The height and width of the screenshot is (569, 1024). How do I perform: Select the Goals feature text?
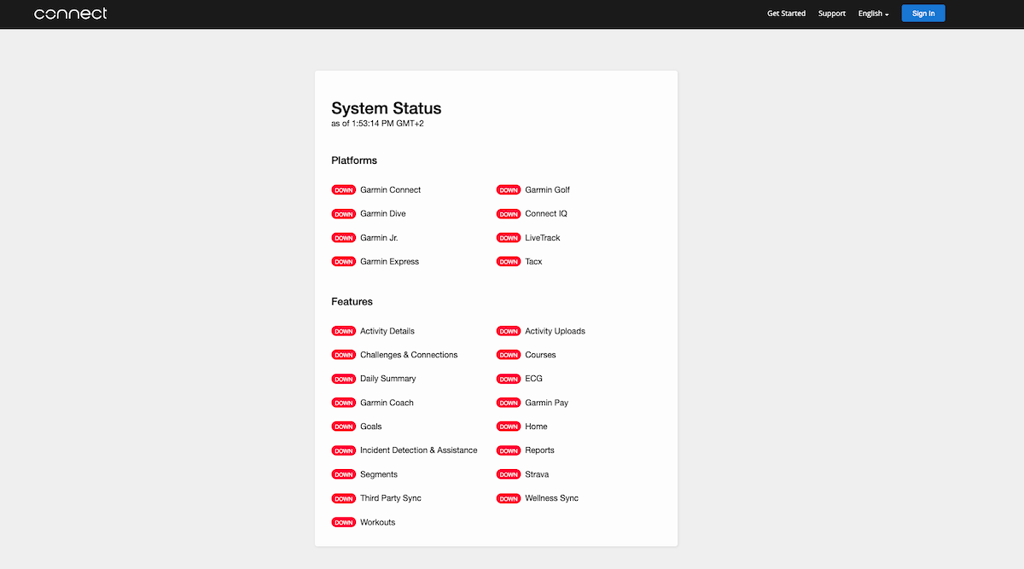(371, 427)
